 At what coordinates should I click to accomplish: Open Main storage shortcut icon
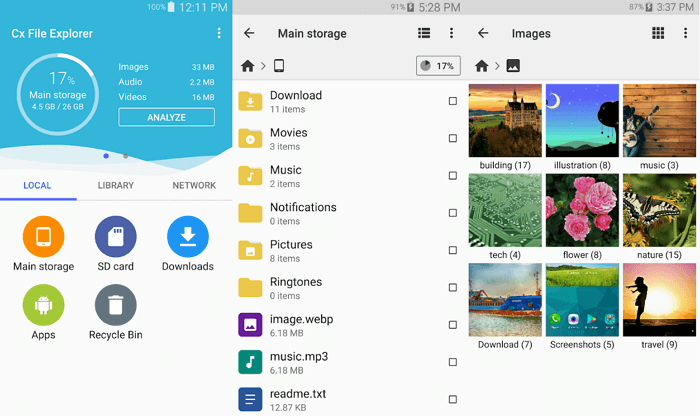pyautogui.click(x=43, y=237)
